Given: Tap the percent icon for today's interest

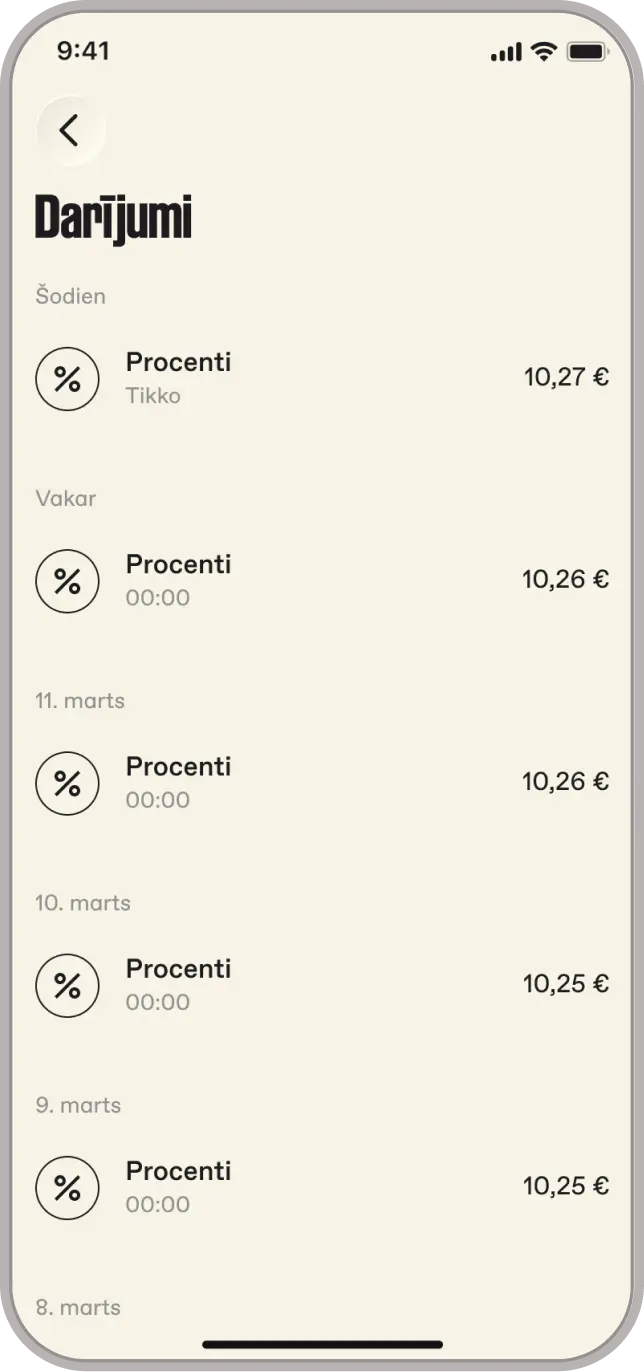Looking at the screenshot, I should pyautogui.click(x=67, y=379).
